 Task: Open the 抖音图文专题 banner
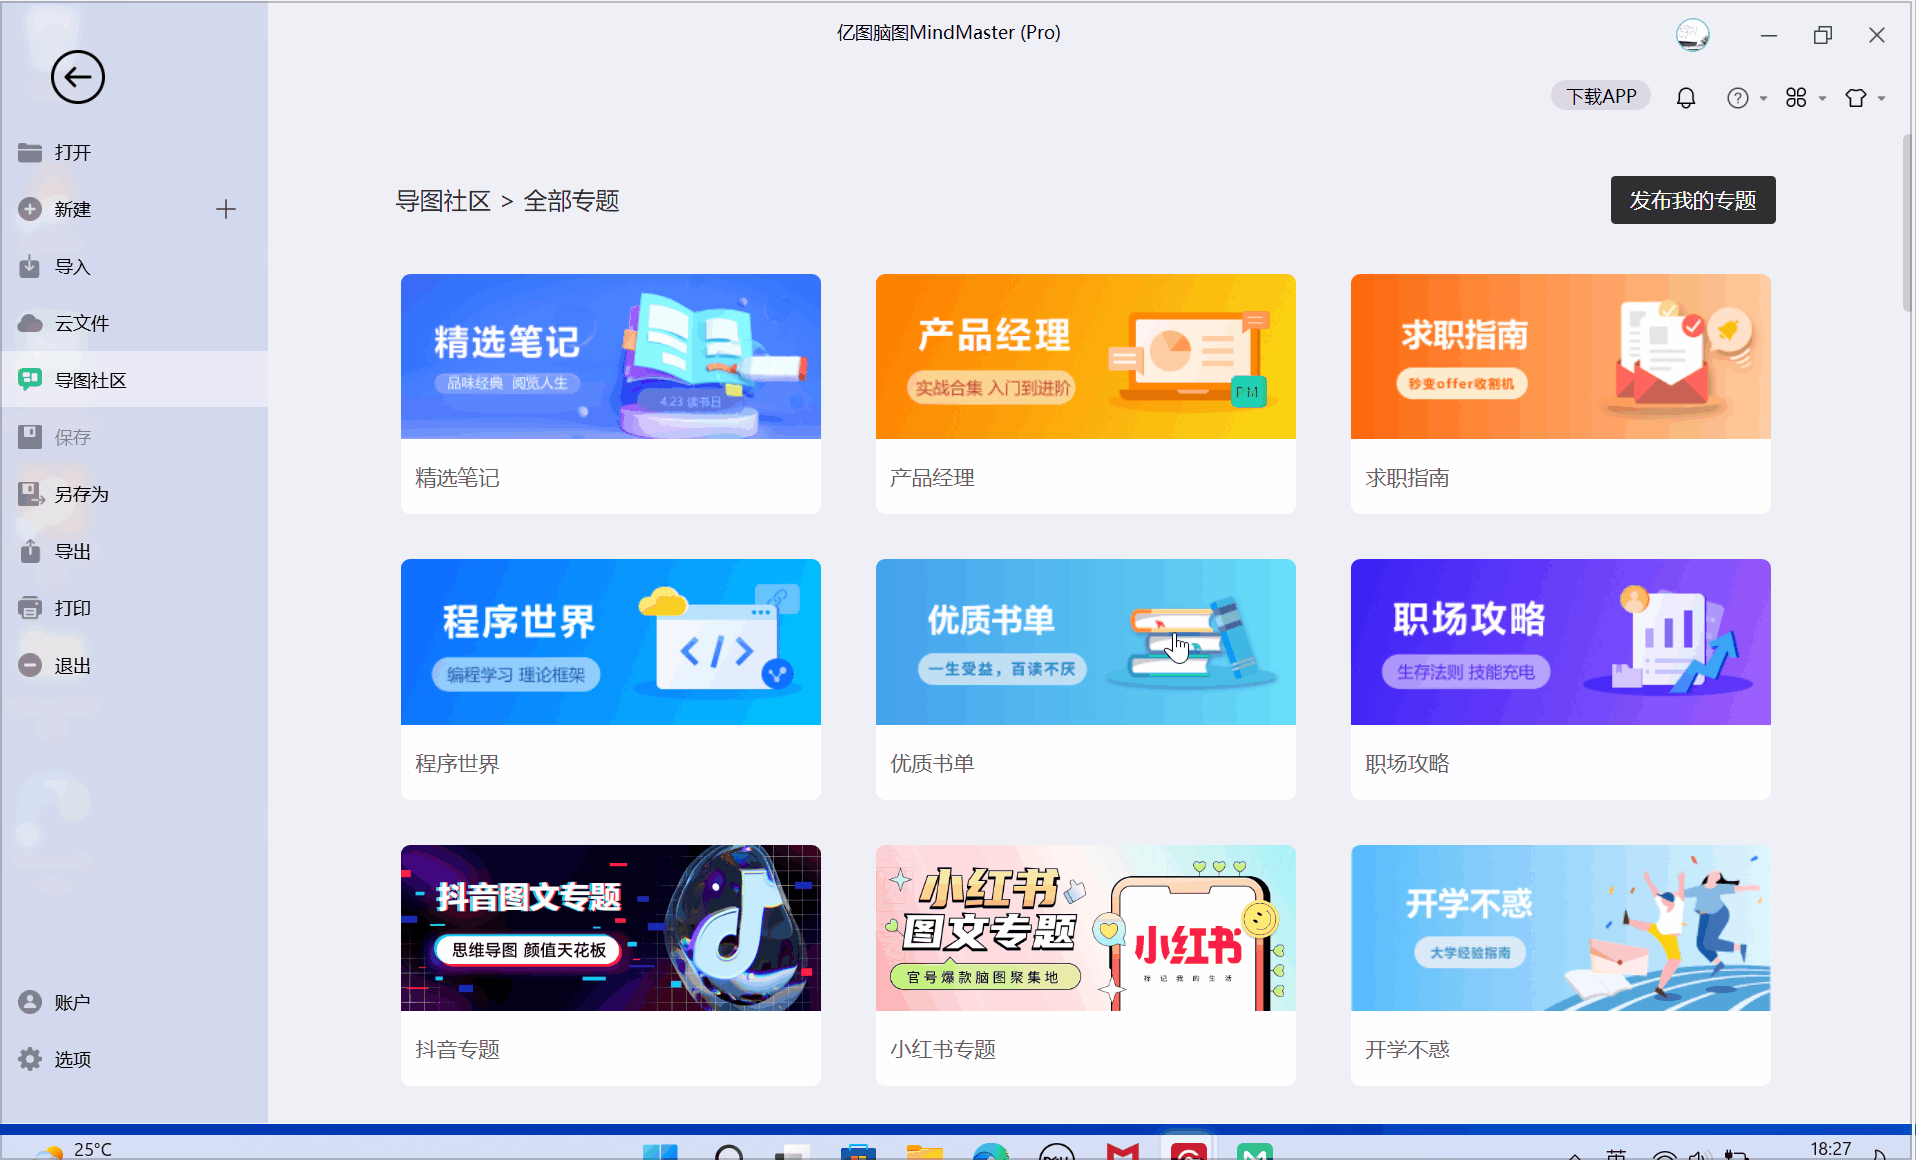coord(611,928)
